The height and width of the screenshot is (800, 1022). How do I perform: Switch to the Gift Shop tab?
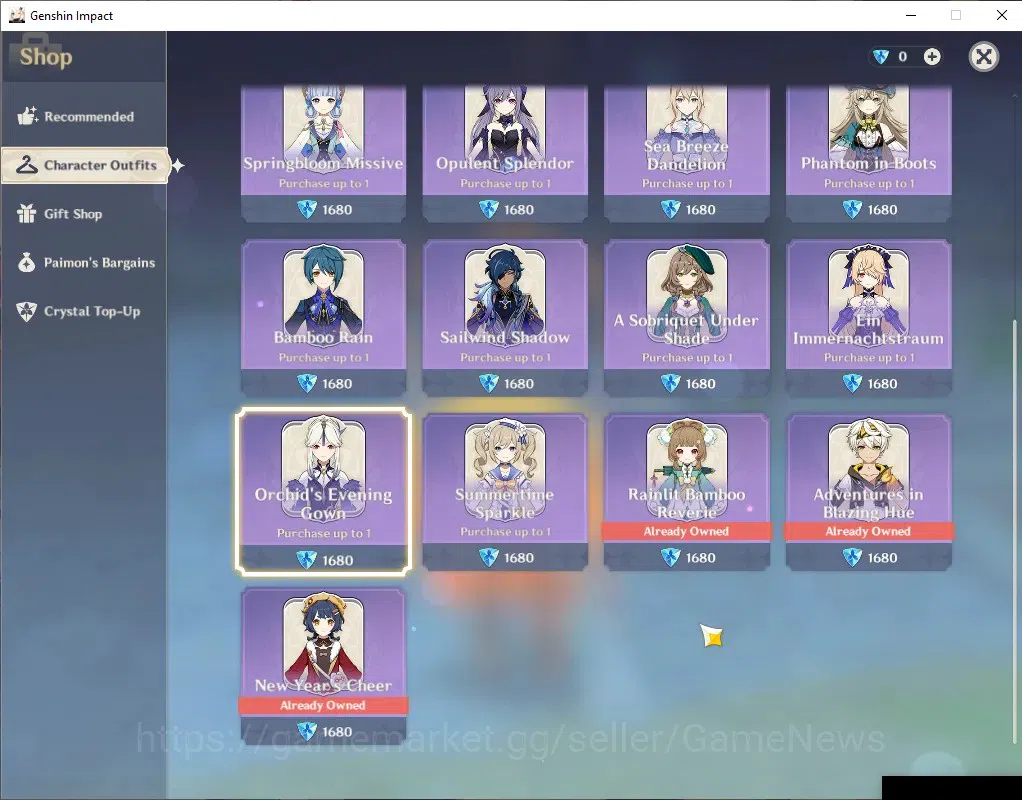point(83,214)
